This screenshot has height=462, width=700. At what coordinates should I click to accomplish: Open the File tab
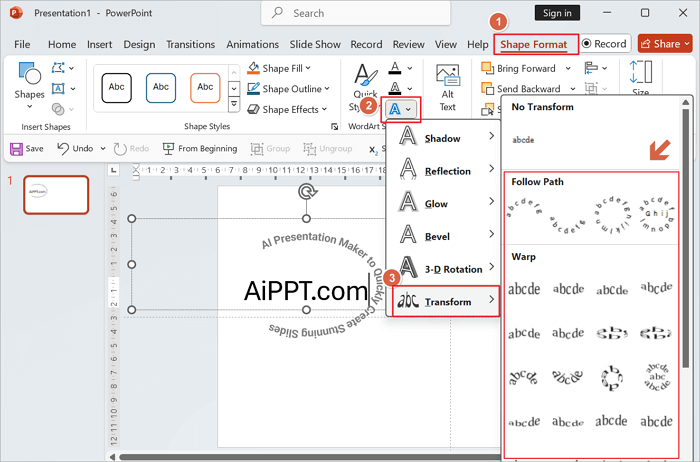(22, 44)
